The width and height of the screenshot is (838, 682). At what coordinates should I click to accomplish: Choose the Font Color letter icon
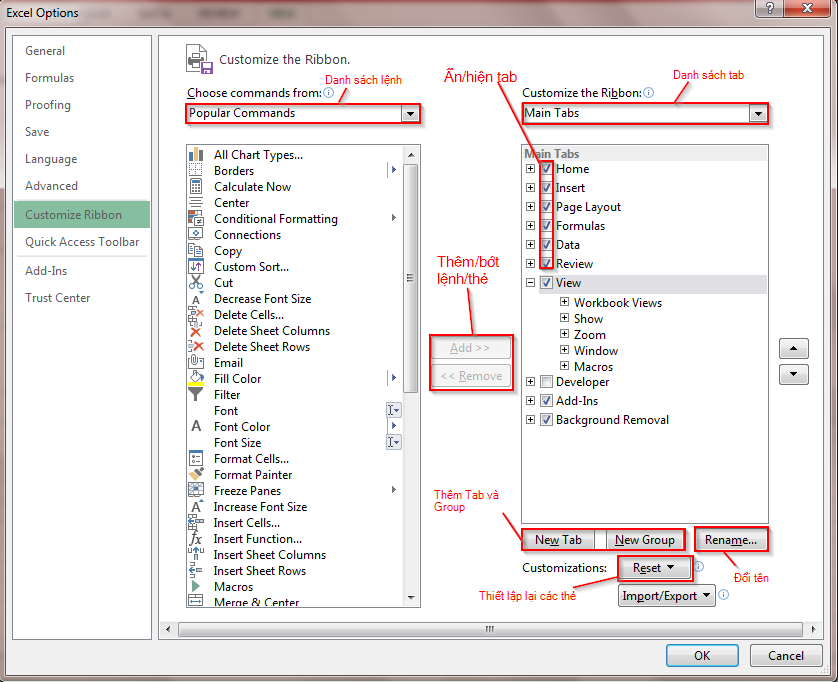pos(196,427)
